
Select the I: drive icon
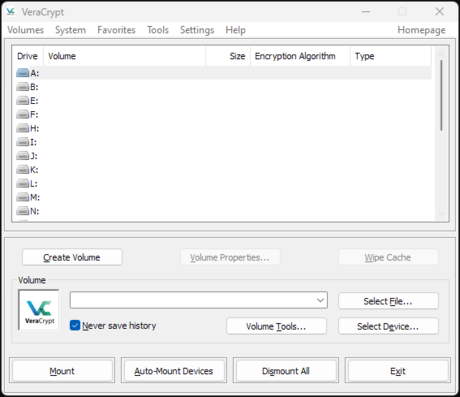pos(23,142)
